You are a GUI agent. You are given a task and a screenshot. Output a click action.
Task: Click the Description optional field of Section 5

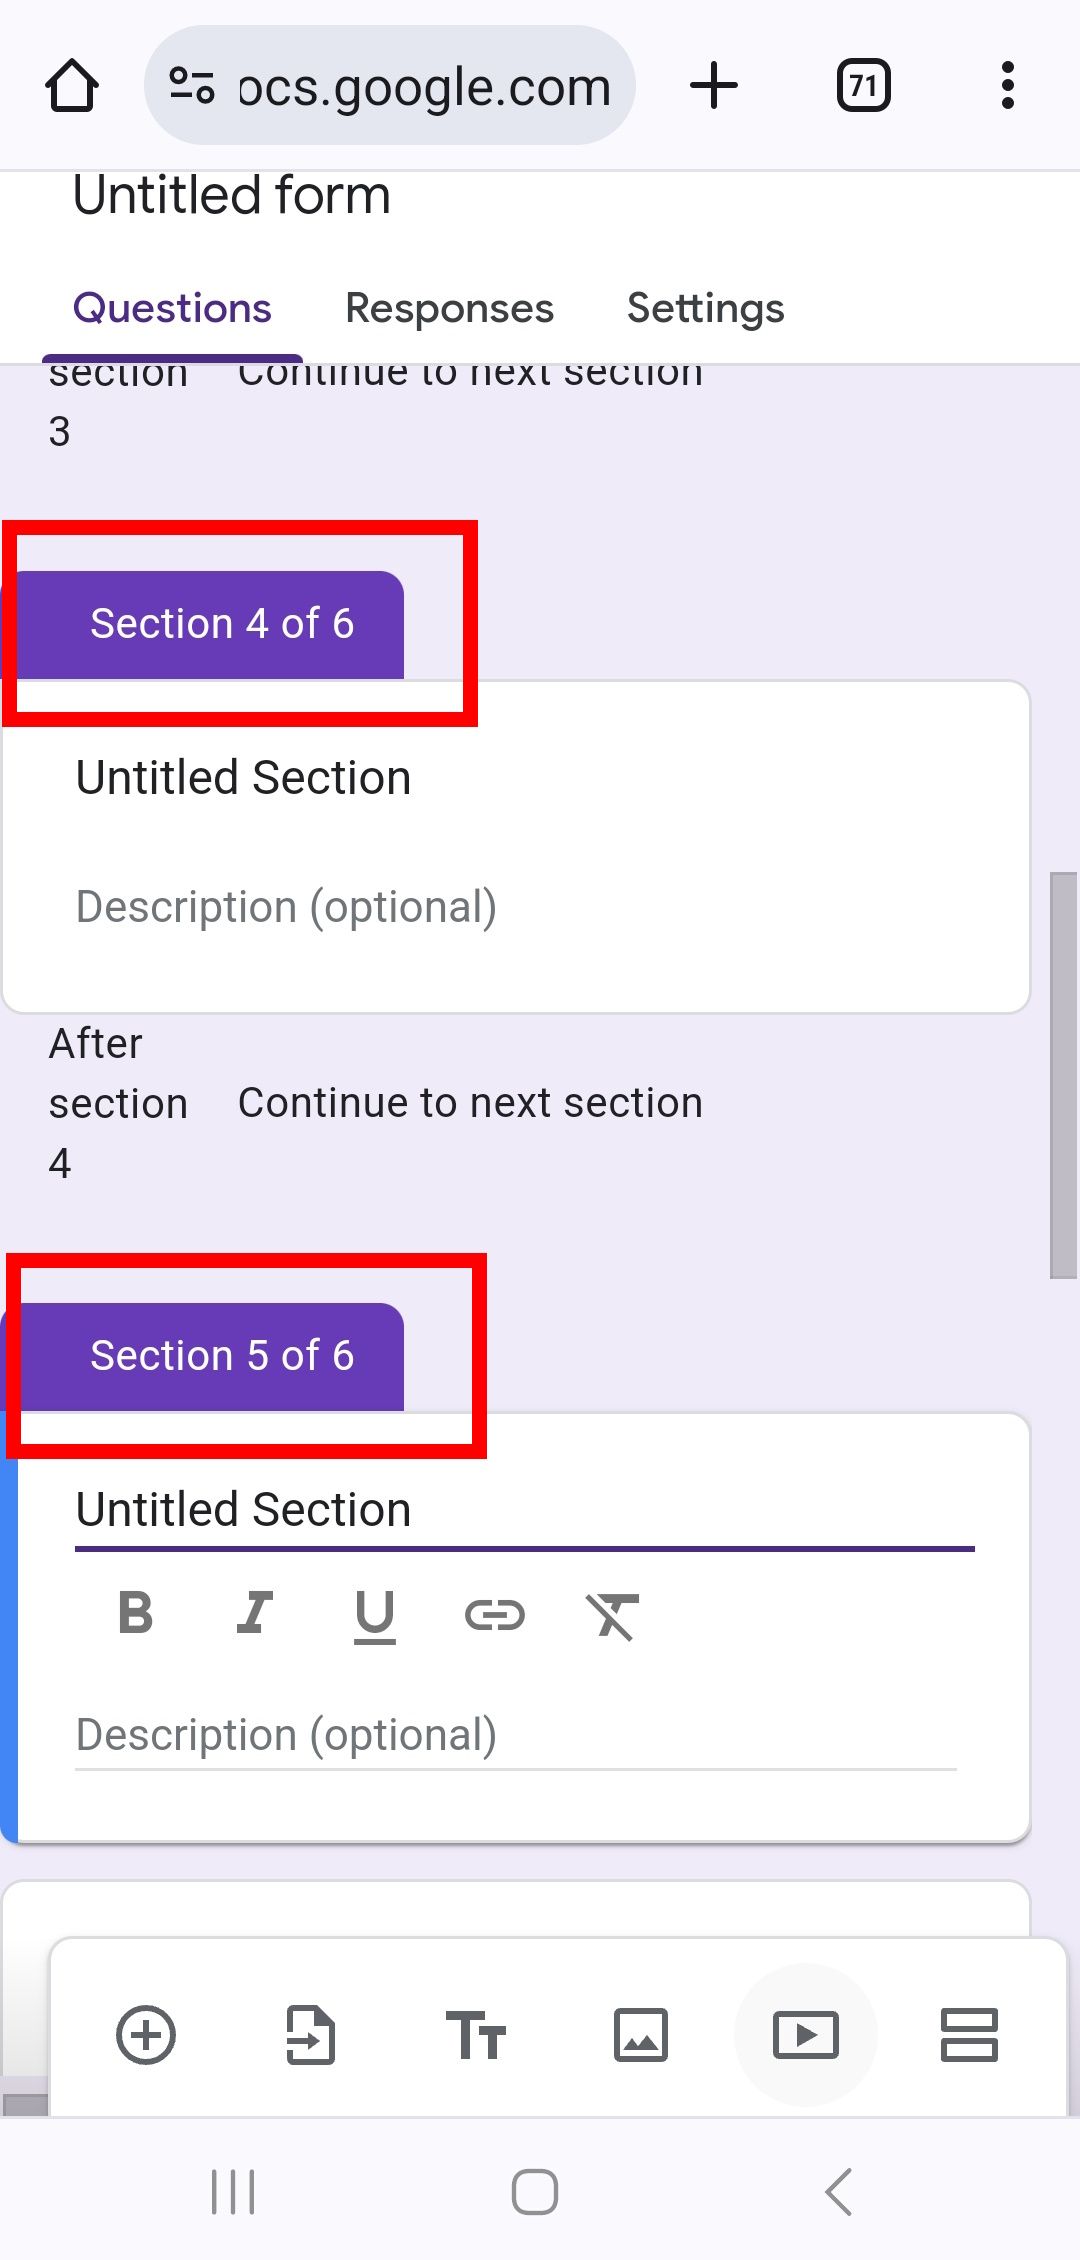(x=285, y=1735)
